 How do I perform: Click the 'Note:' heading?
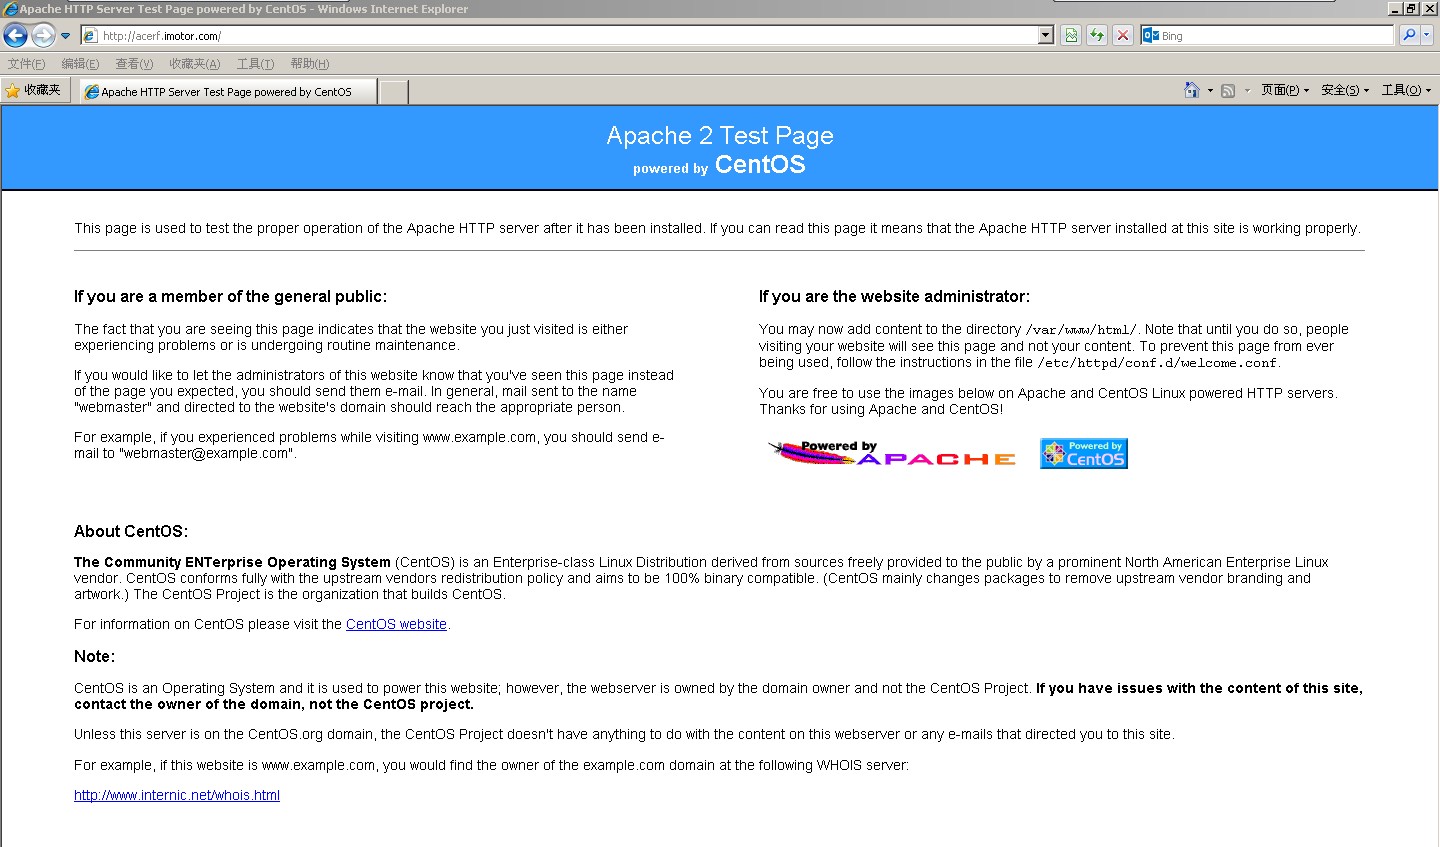pyautogui.click(x=94, y=656)
